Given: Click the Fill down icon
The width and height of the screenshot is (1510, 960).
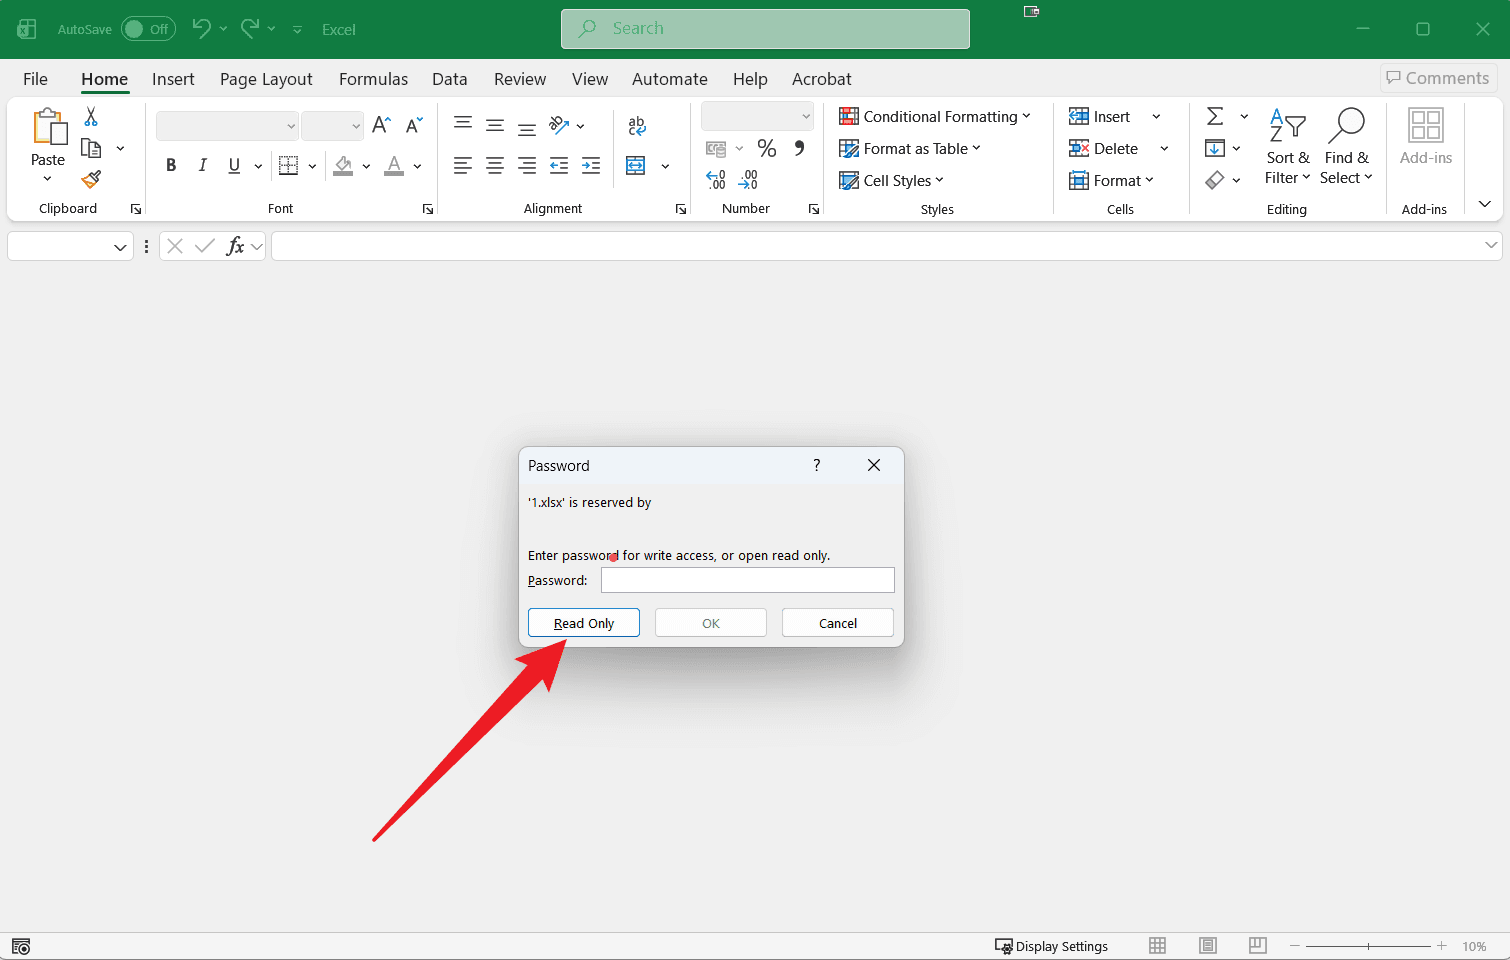Looking at the screenshot, I should click(1215, 148).
